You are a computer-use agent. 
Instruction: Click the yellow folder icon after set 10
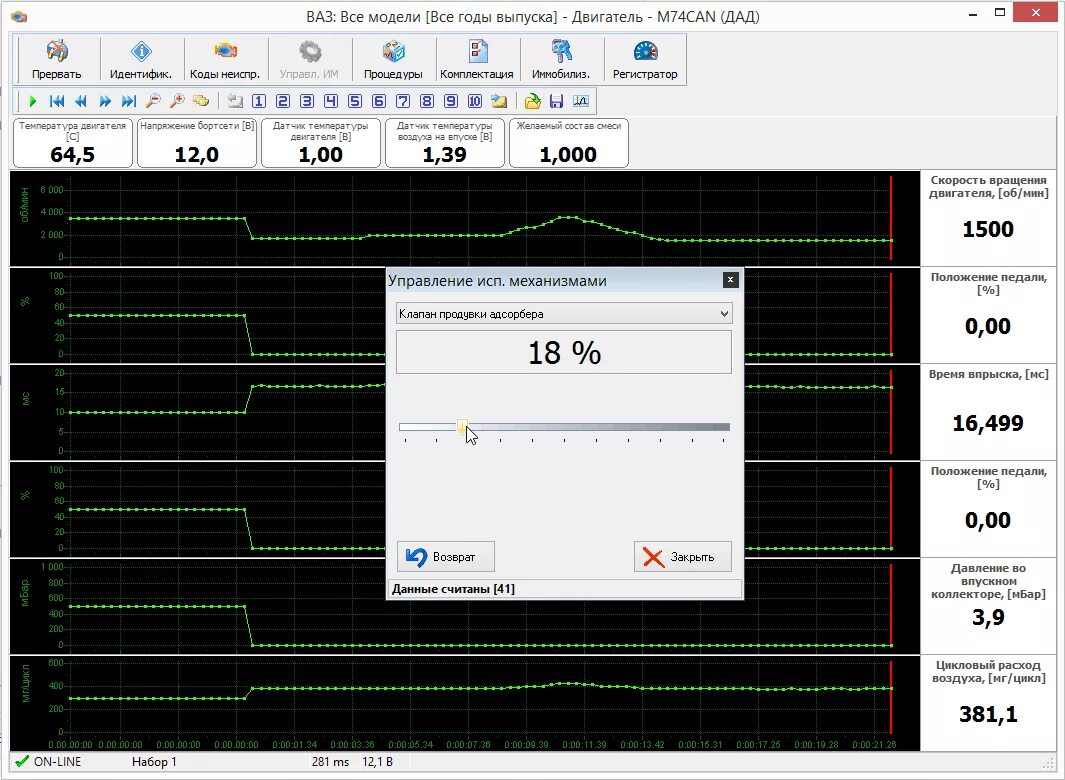tap(499, 101)
